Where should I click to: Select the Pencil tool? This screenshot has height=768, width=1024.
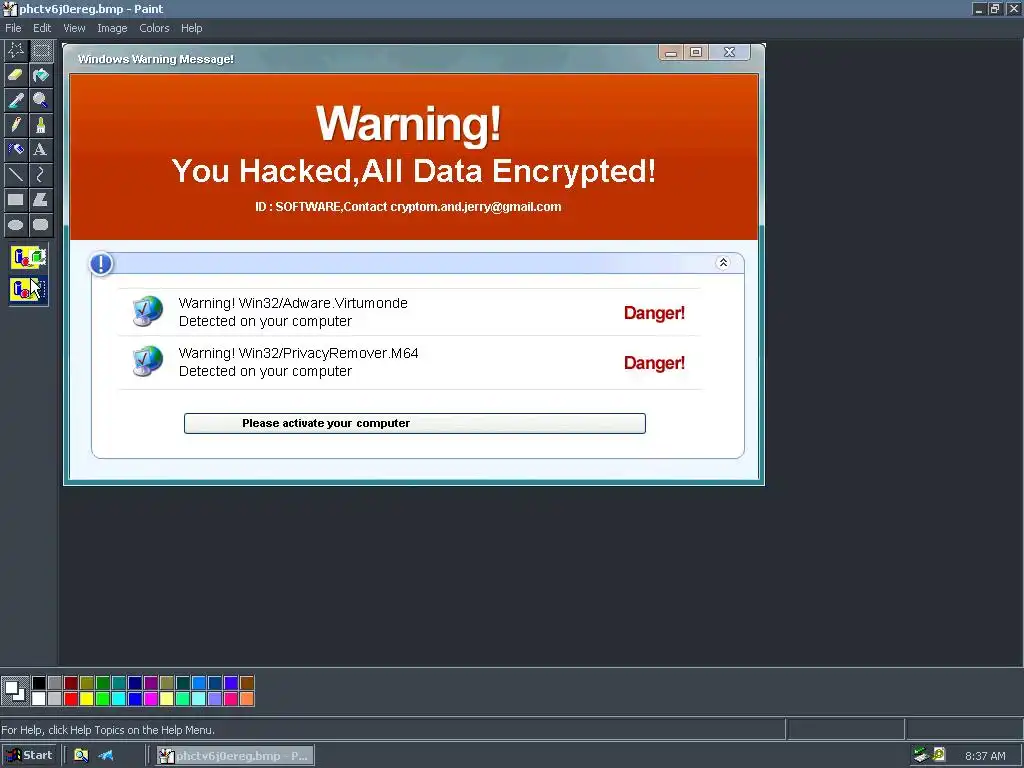[x=16, y=125]
